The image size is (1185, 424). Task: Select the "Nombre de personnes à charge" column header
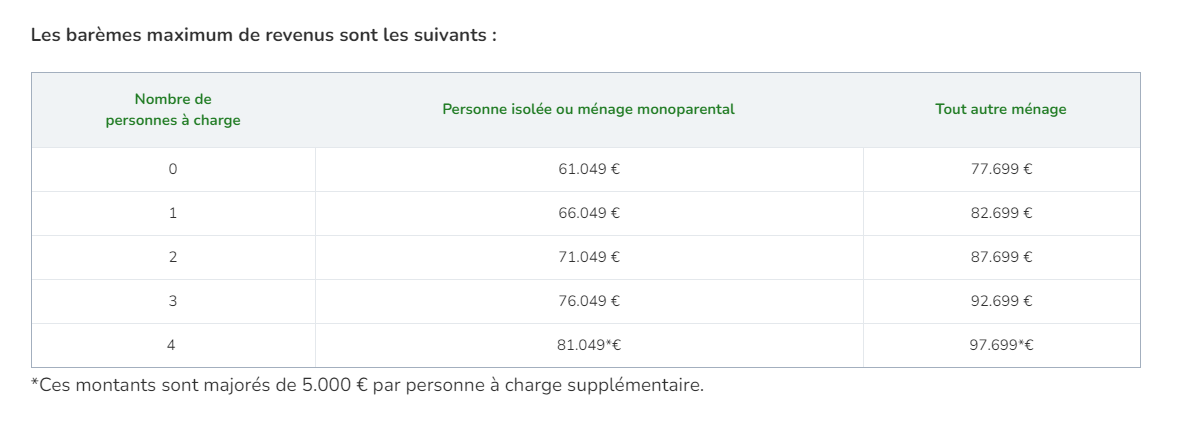(173, 110)
